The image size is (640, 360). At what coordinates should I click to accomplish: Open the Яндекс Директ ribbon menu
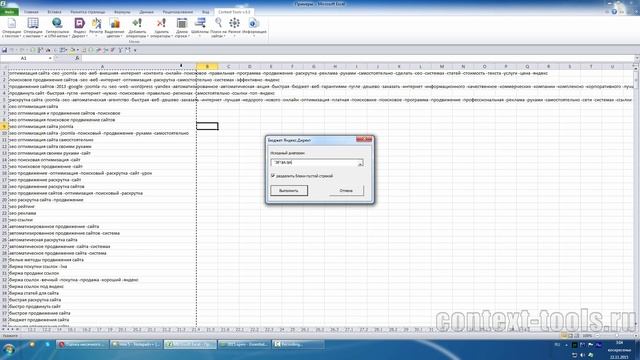[x=80, y=28]
